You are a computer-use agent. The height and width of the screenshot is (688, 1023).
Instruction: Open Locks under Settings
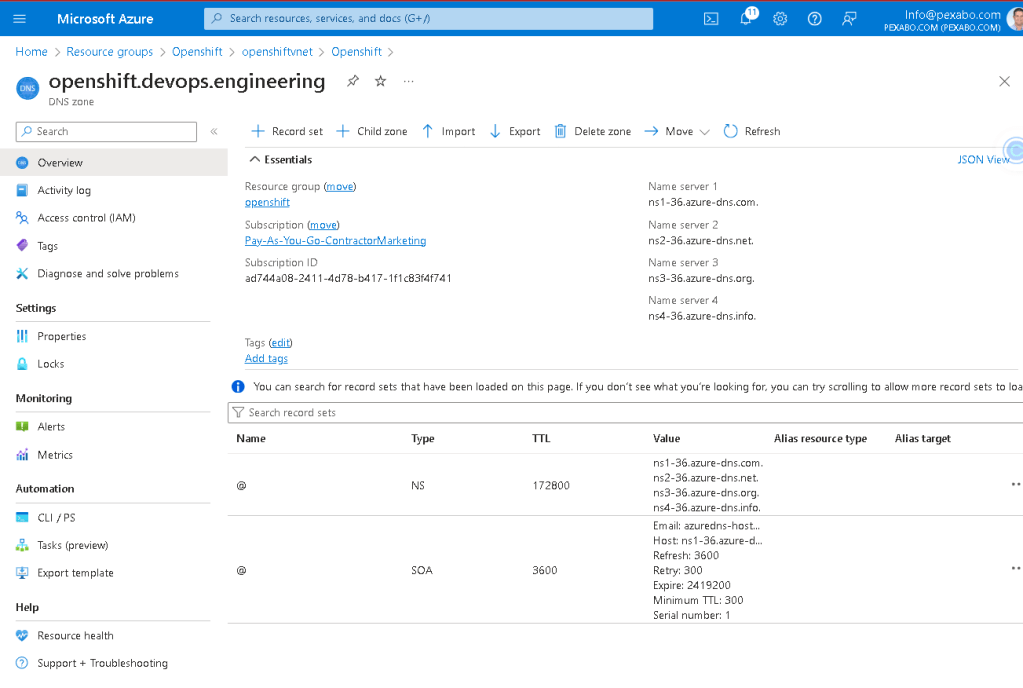pyautogui.click(x=50, y=364)
